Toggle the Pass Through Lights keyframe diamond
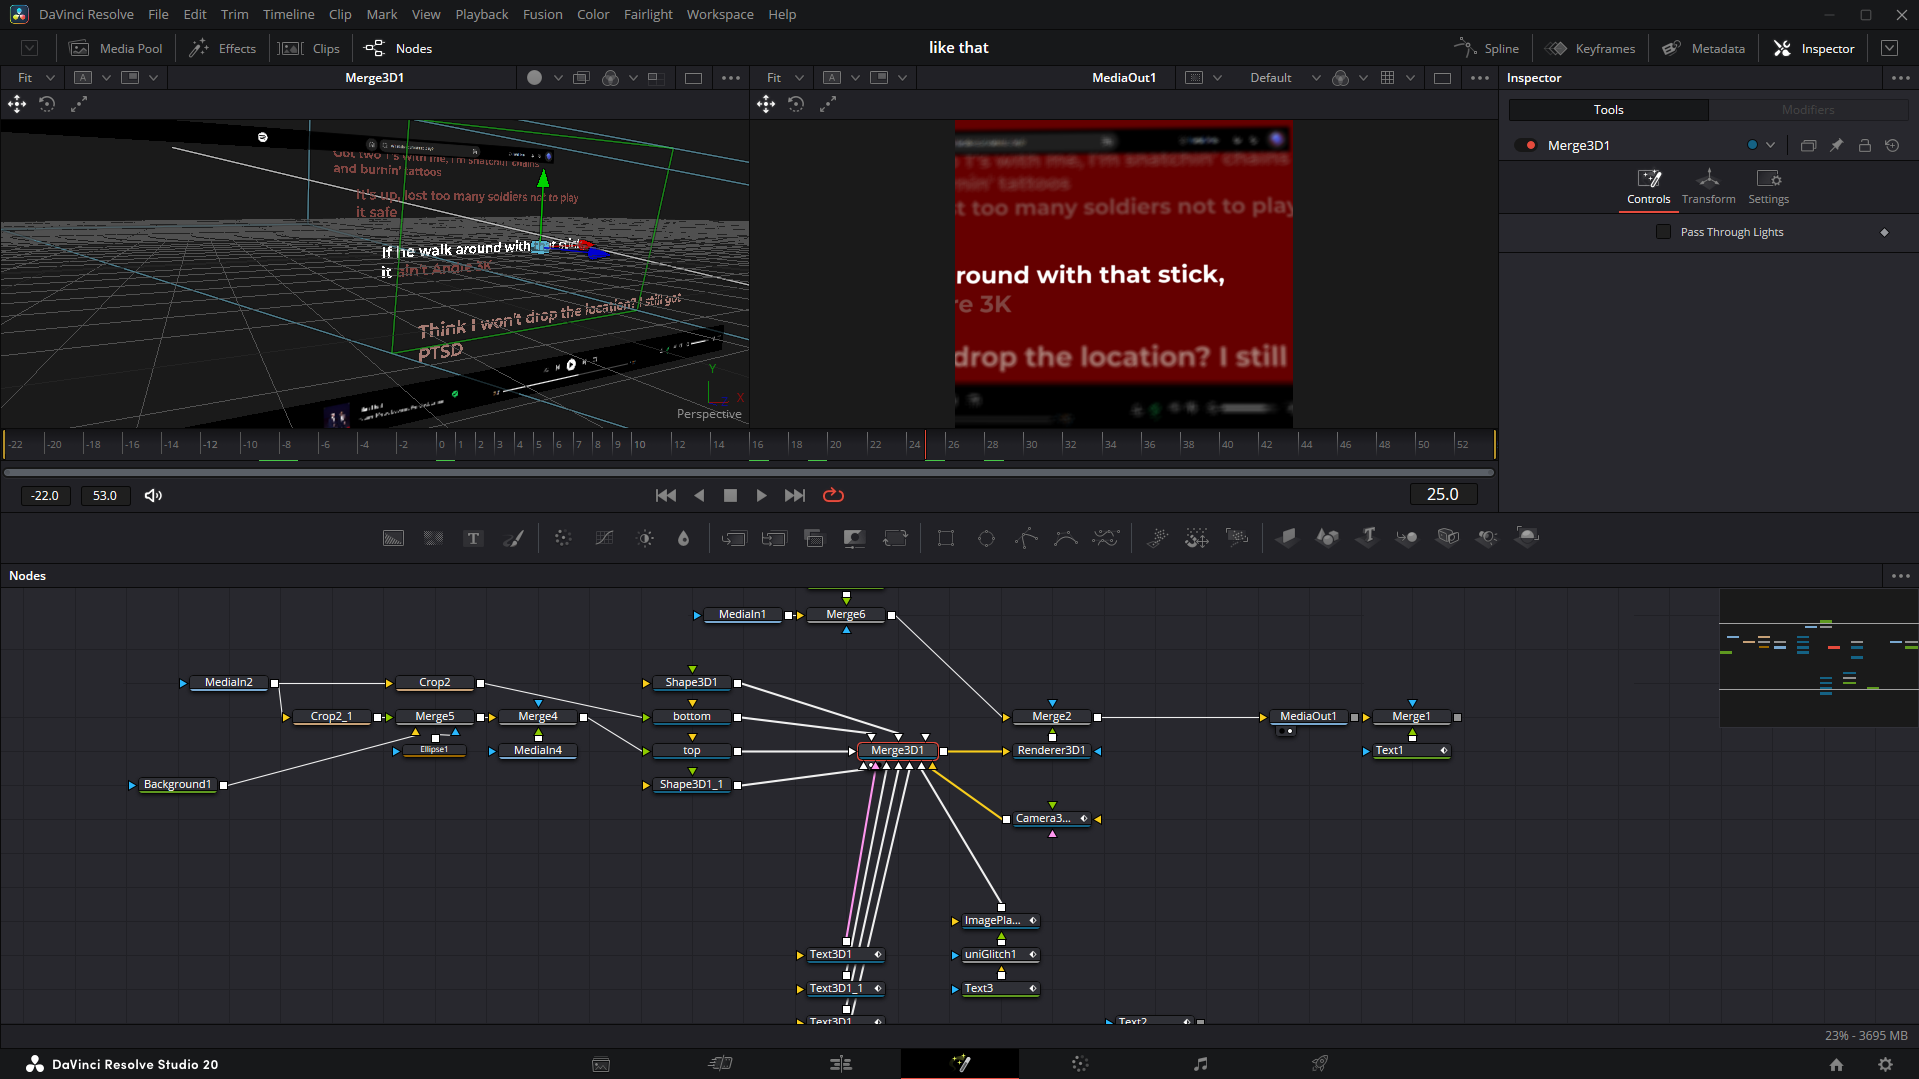 [1884, 232]
